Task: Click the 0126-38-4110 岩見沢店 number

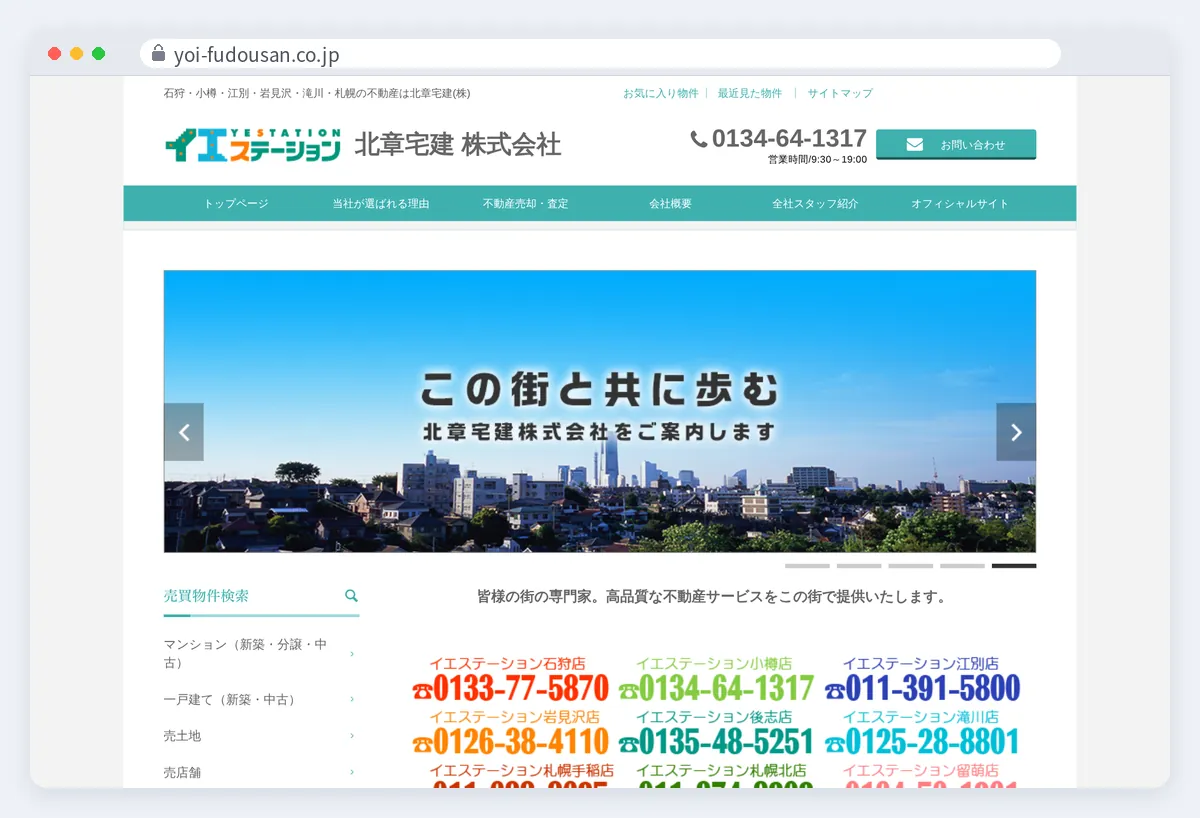Action: 521,742
